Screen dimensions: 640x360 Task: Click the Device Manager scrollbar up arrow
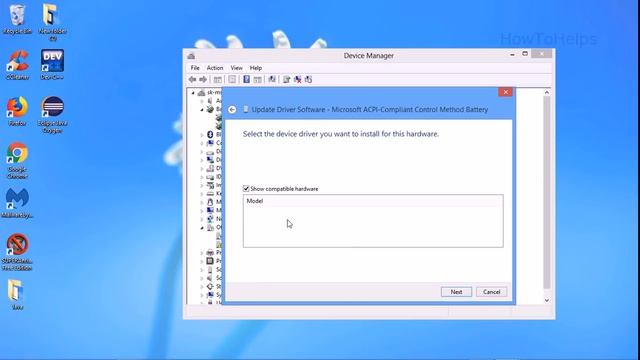[547, 93]
